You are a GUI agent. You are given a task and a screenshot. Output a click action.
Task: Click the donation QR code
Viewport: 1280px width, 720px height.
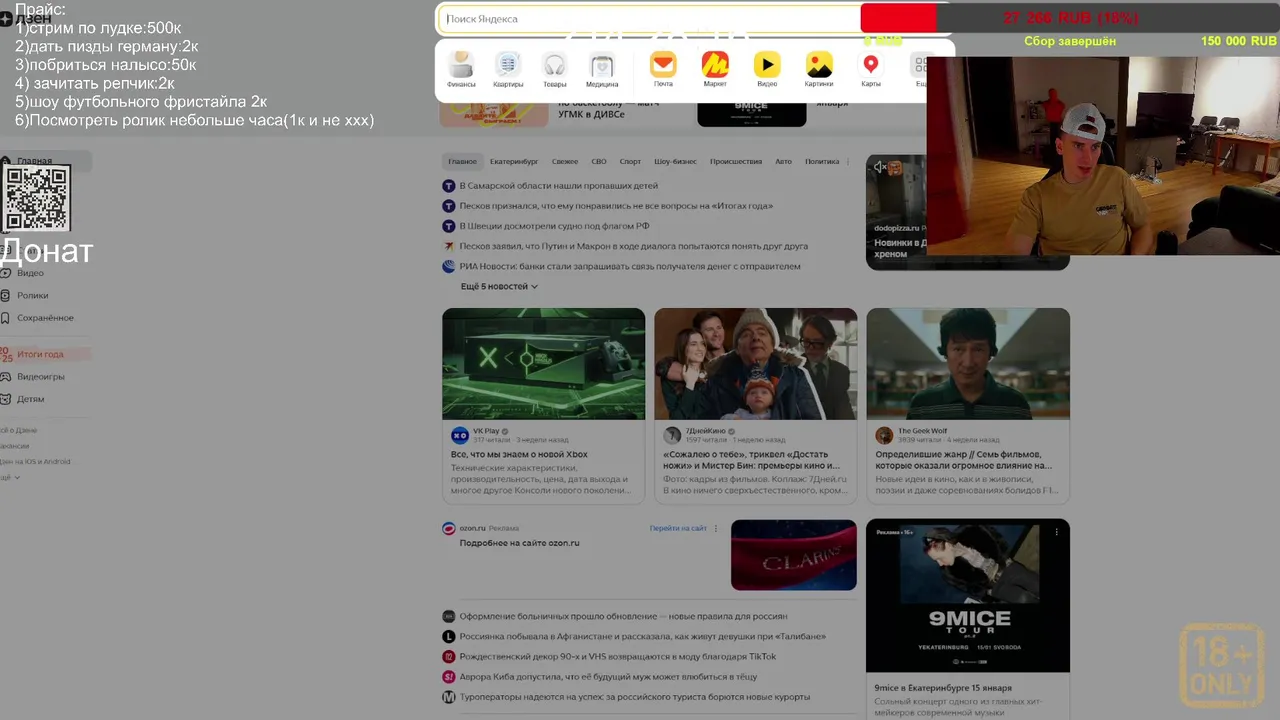(37, 198)
